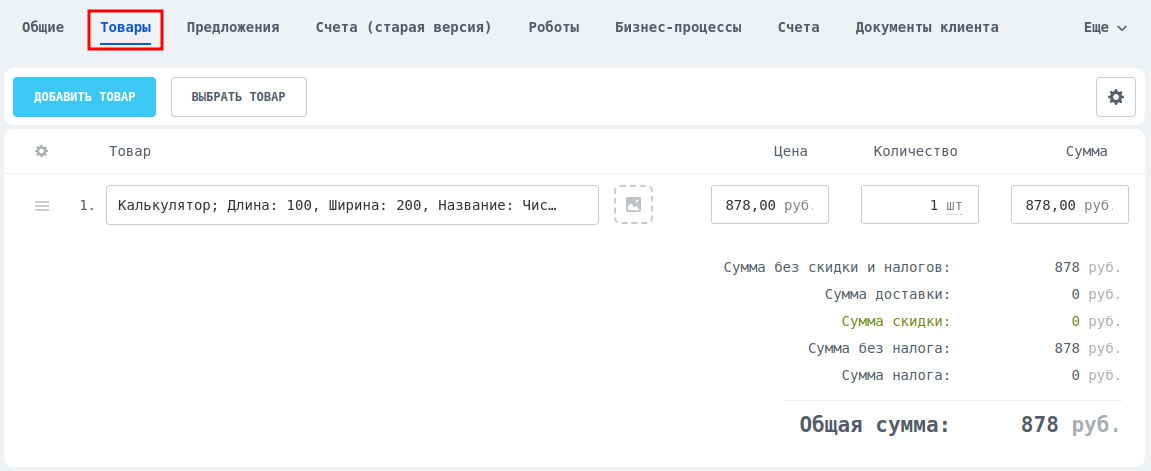Click the Калькулятор product name field
The width and height of the screenshot is (1151, 471).
pyautogui.click(x=352, y=205)
